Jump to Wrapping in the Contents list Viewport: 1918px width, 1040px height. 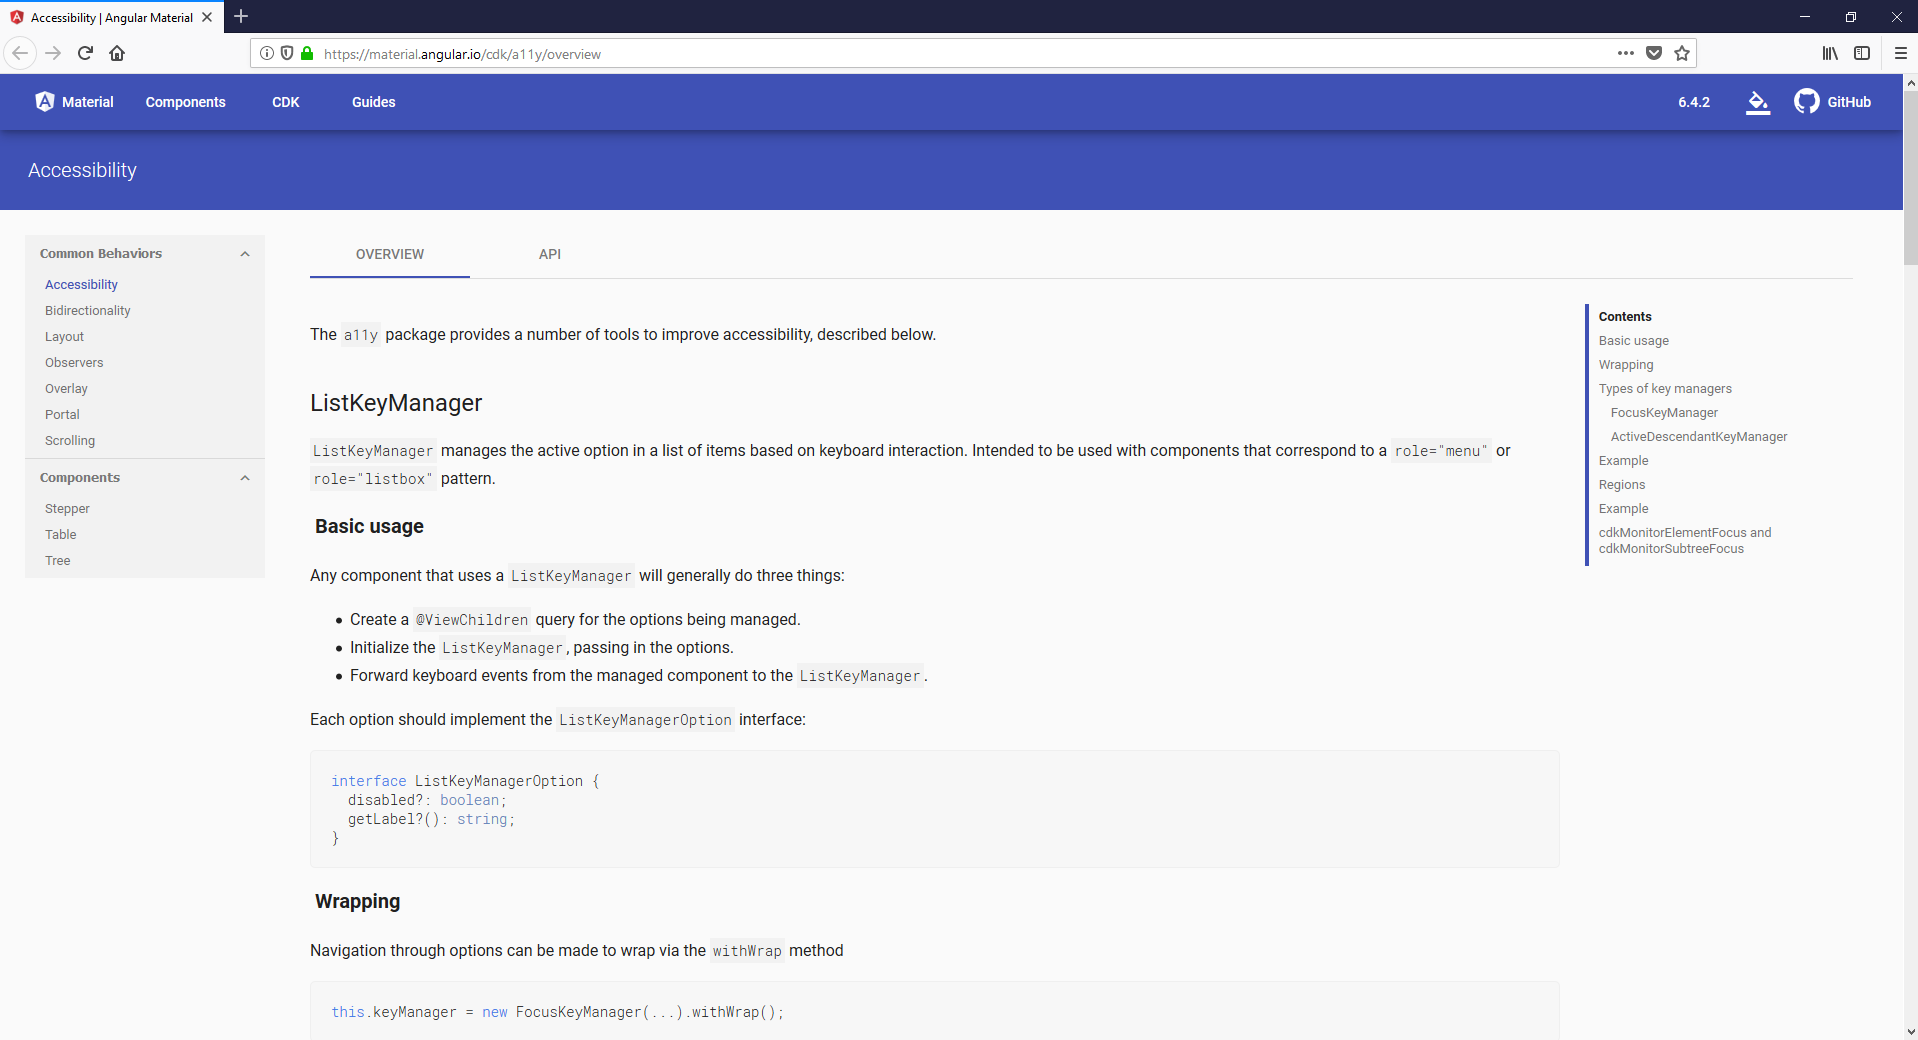click(x=1626, y=364)
